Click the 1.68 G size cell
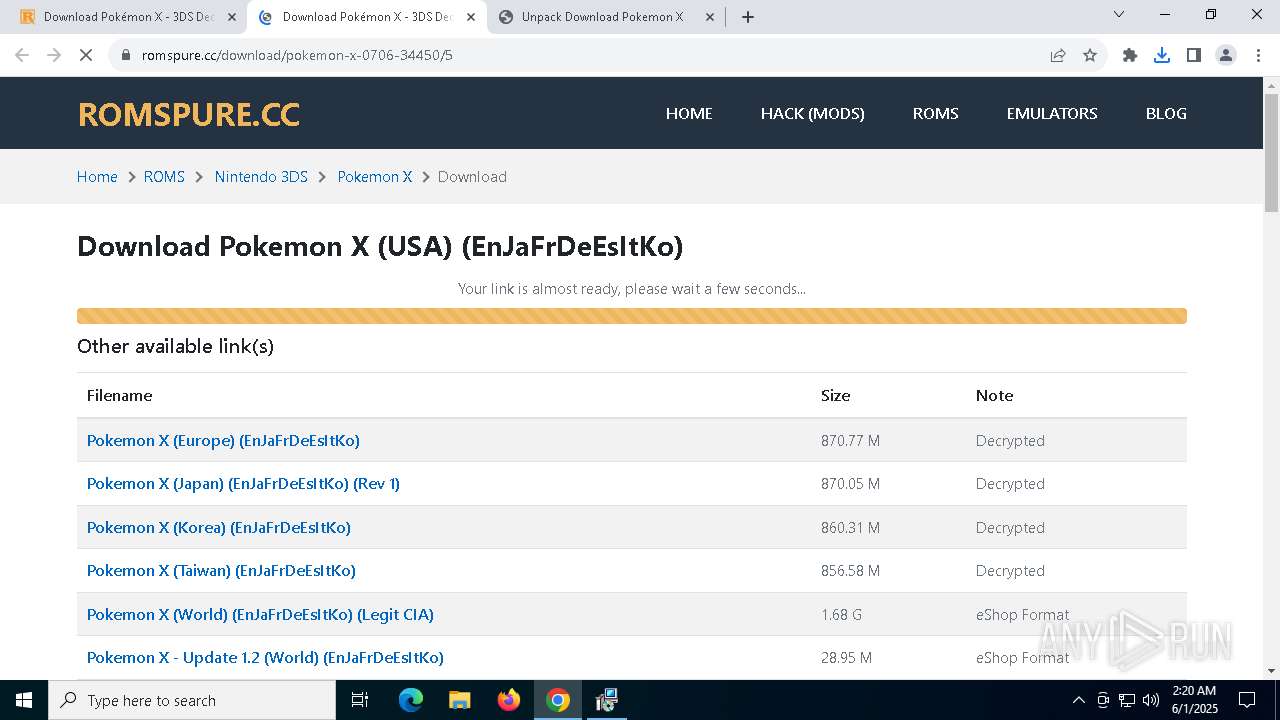Viewport: 1280px width, 720px height. coord(841,615)
